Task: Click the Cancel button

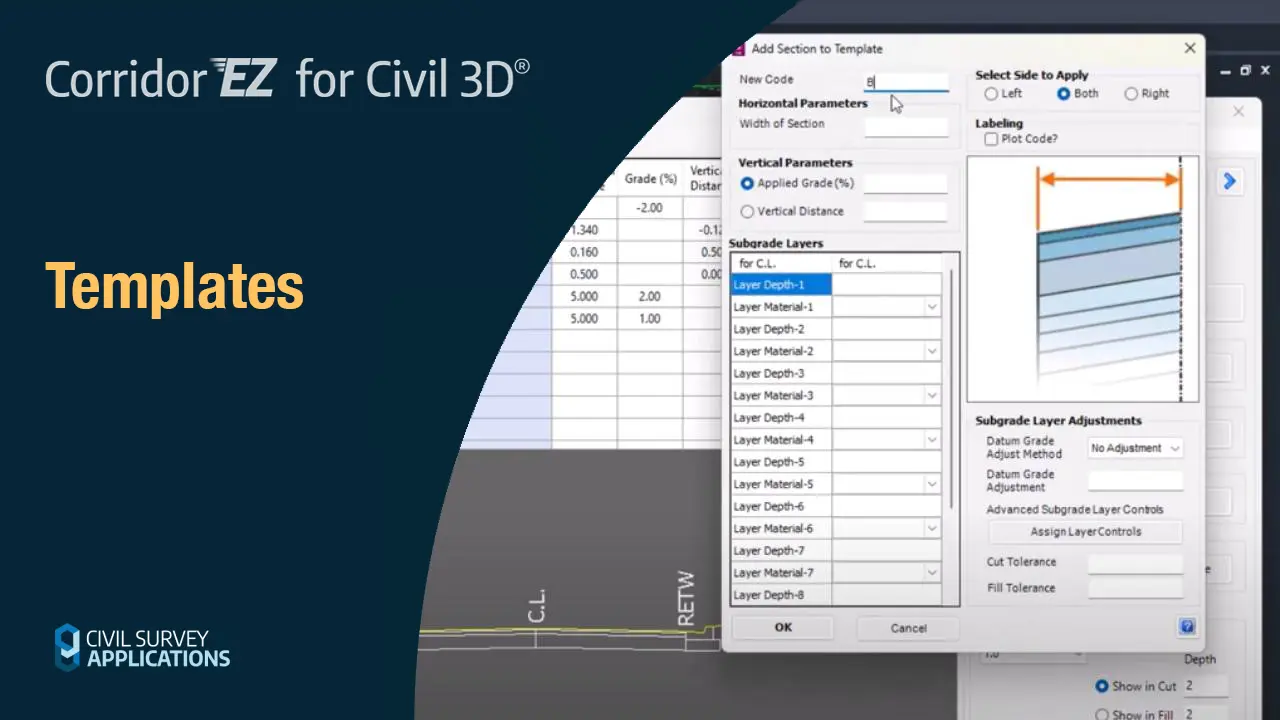Action: (908, 628)
